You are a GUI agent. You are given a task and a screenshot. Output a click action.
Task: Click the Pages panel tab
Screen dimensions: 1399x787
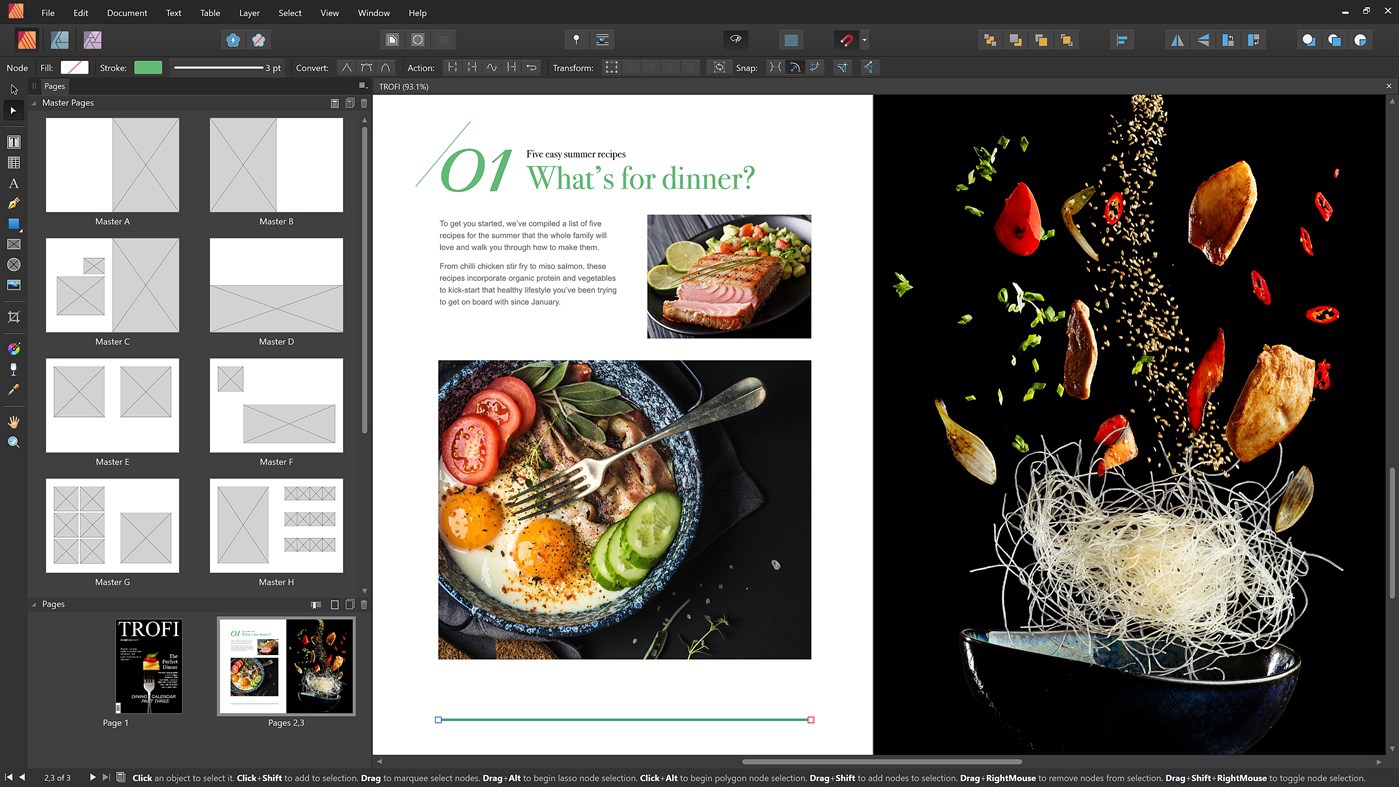point(54,87)
